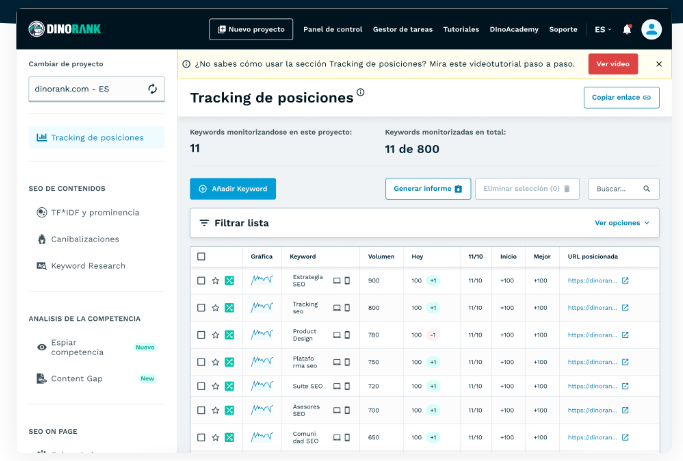The width and height of the screenshot is (683, 461).
Task: Click Copiar enlace button
Action: 622,98
